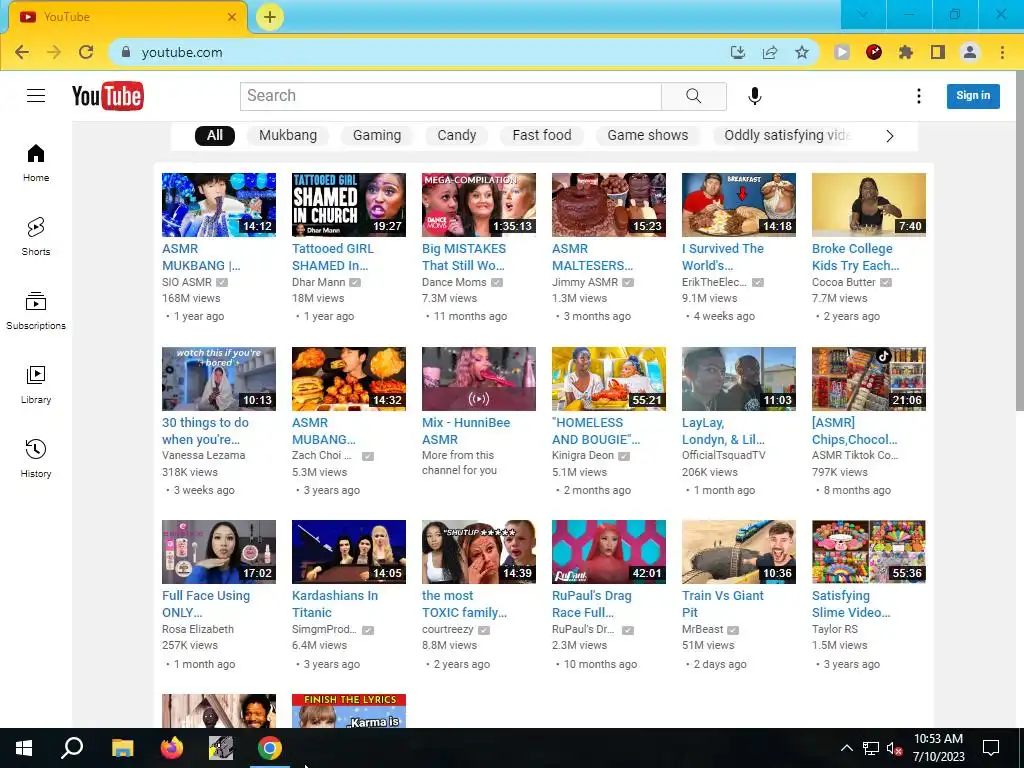
Task: Open the ASMR MALTESERS chocolate cake thumbnail
Action: click(x=609, y=205)
